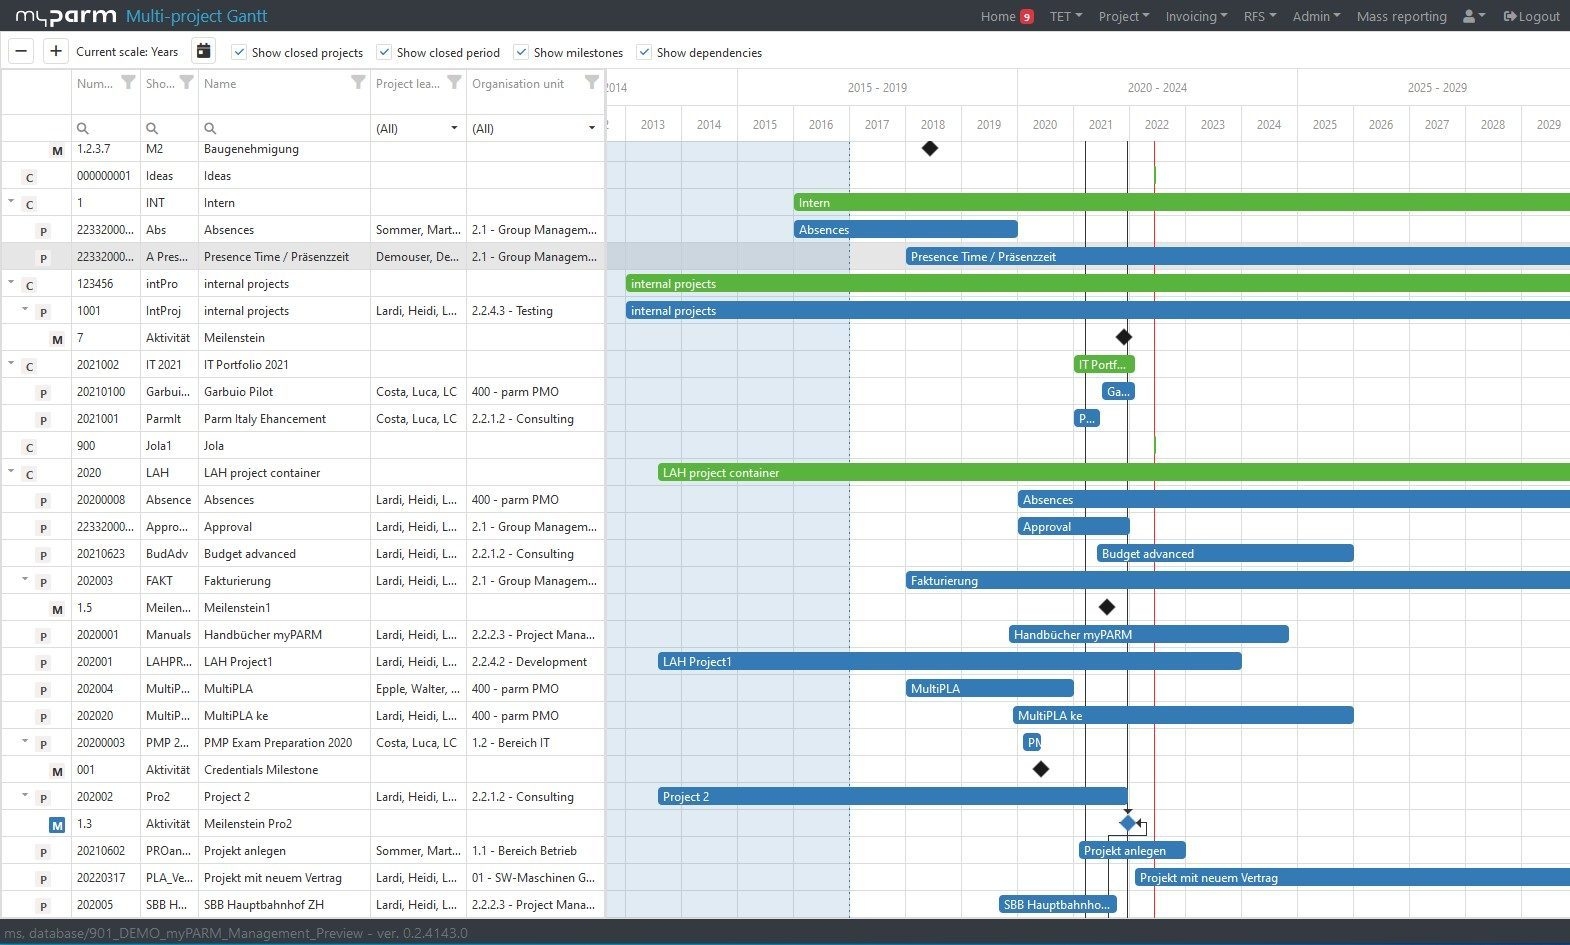This screenshot has width=1570, height=945.
Task: Open the Admin menu
Action: [x=1315, y=17]
